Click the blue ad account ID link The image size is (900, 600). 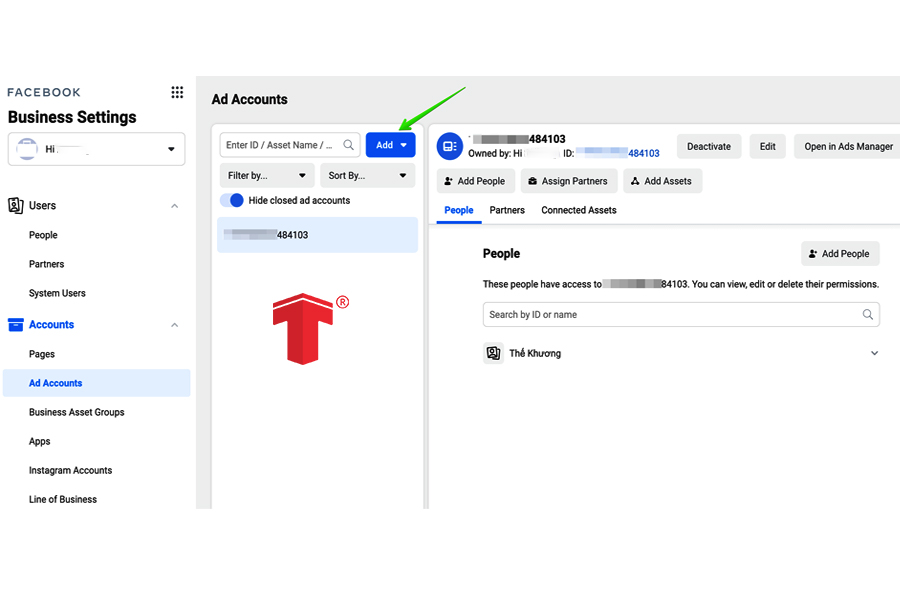[618, 153]
